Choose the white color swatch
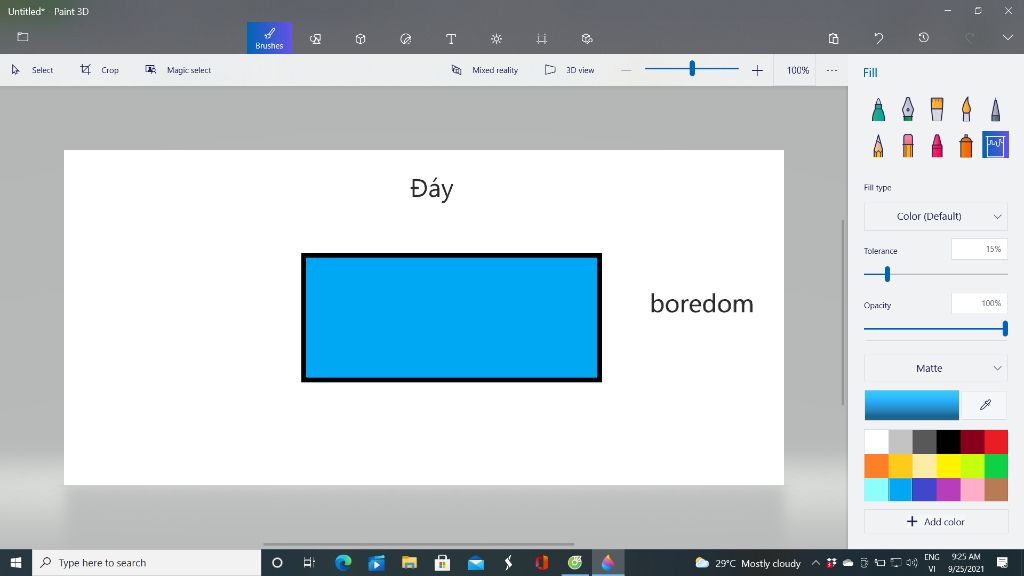Viewport: 1024px width, 576px height. point(876,441)
